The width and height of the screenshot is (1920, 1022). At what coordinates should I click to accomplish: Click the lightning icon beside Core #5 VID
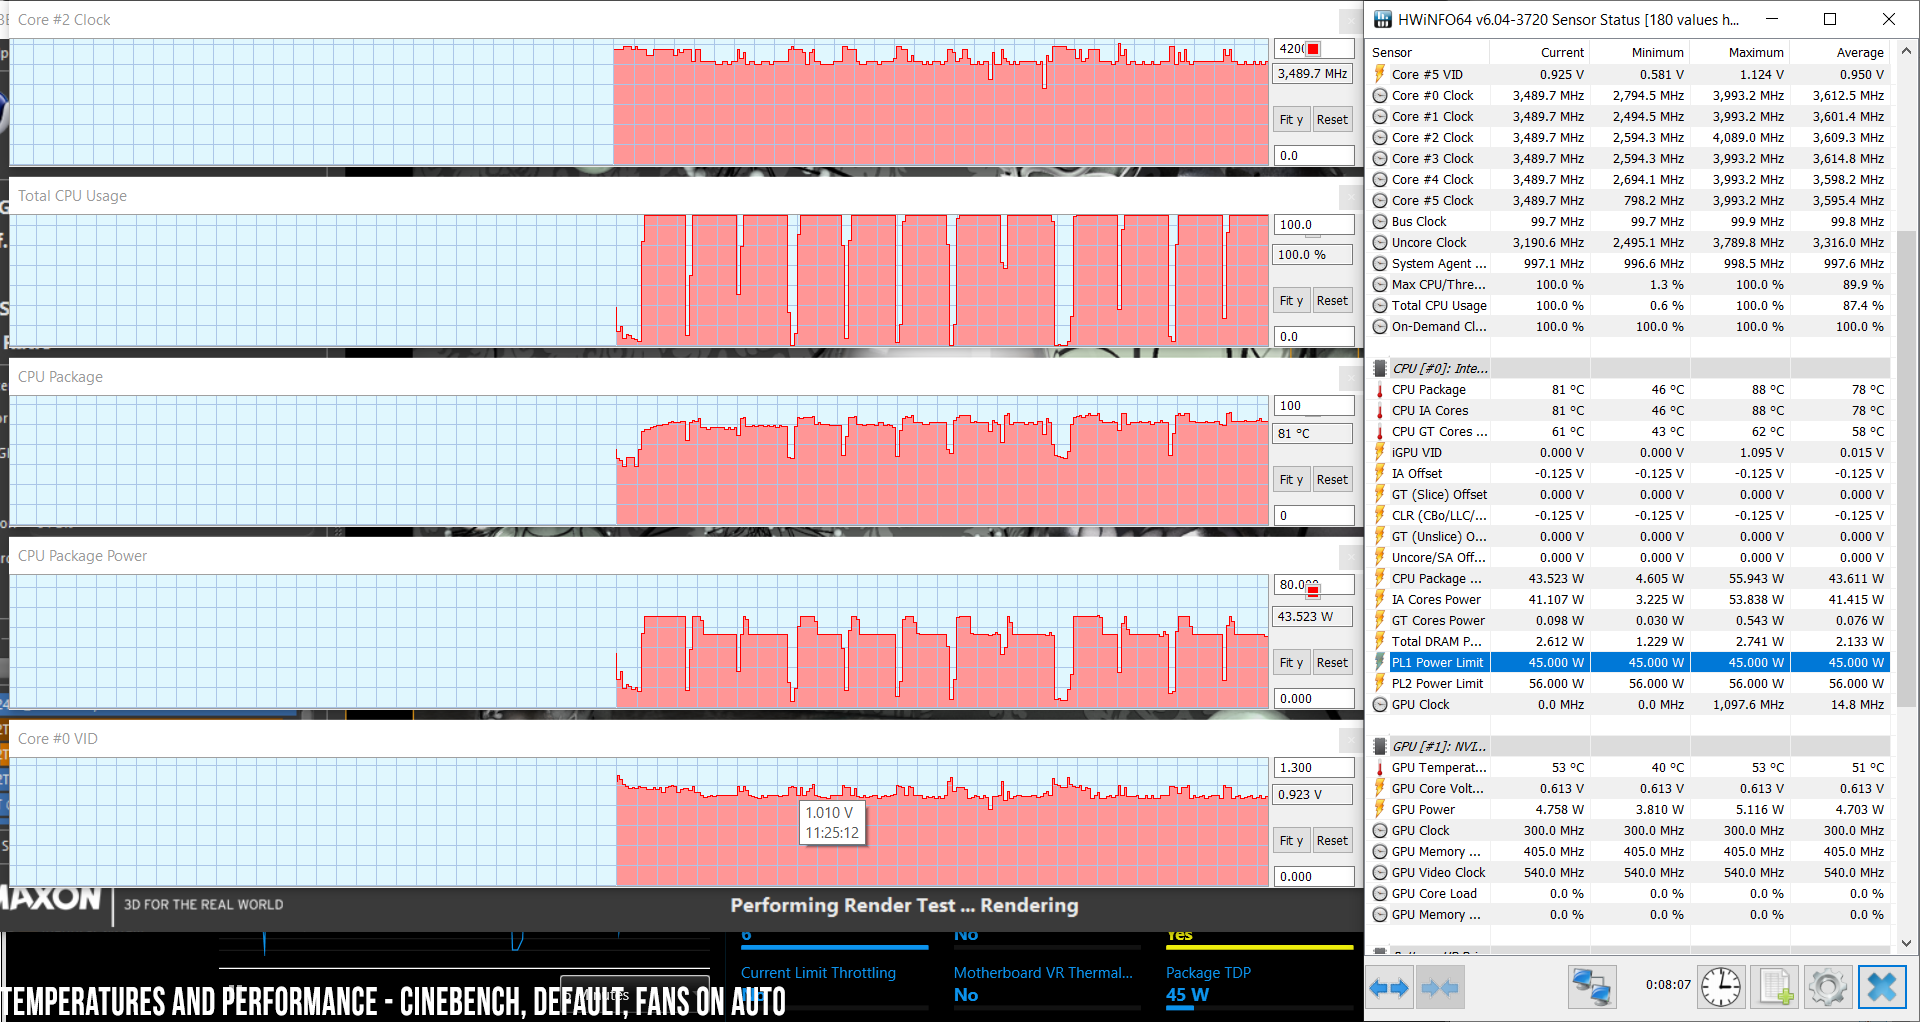click(1380, 74)
